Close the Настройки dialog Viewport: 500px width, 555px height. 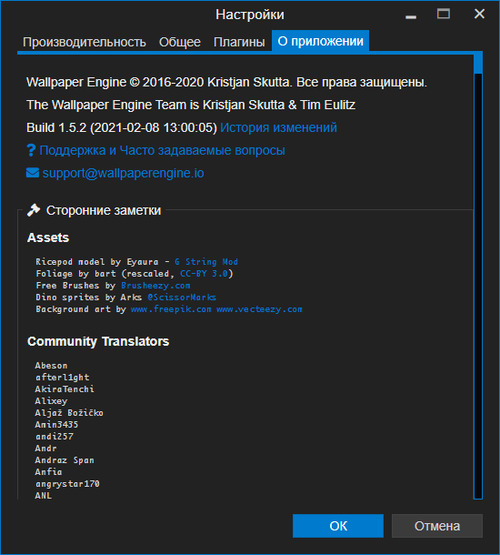click(479, 14)
